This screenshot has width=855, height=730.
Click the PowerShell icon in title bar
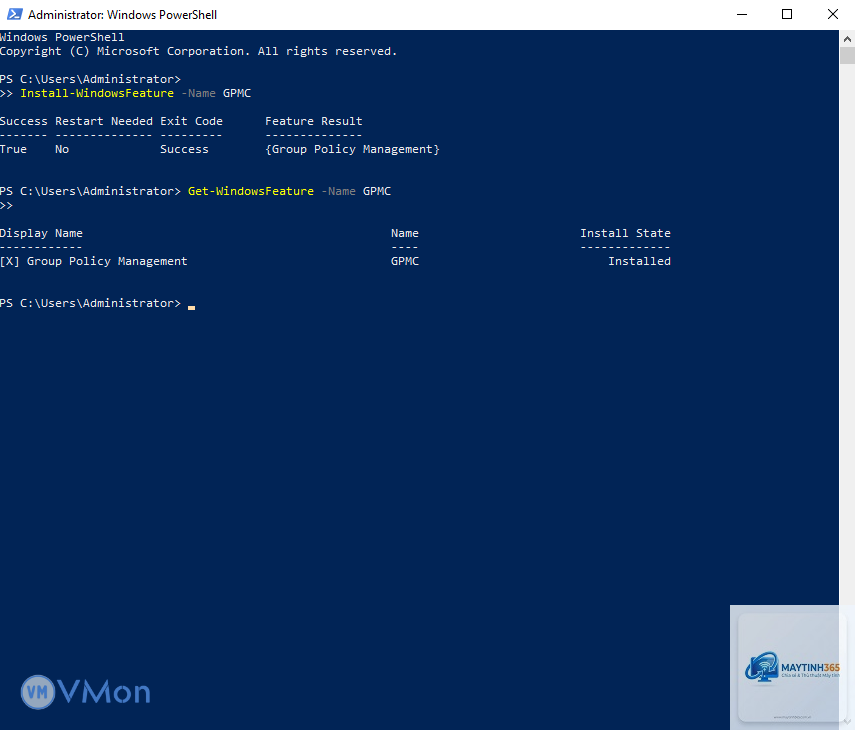(x=14, y=14)
